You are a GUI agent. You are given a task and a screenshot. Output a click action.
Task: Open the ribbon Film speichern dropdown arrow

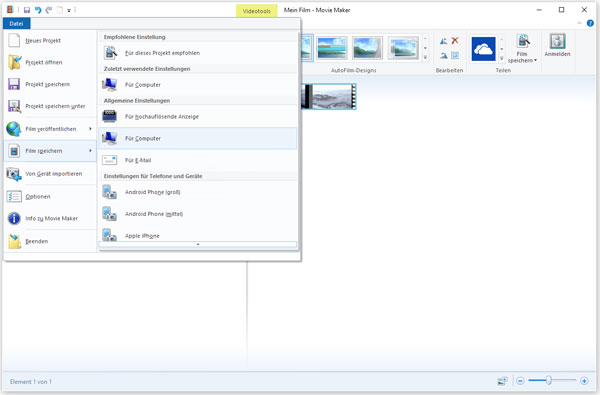point(535,60)
